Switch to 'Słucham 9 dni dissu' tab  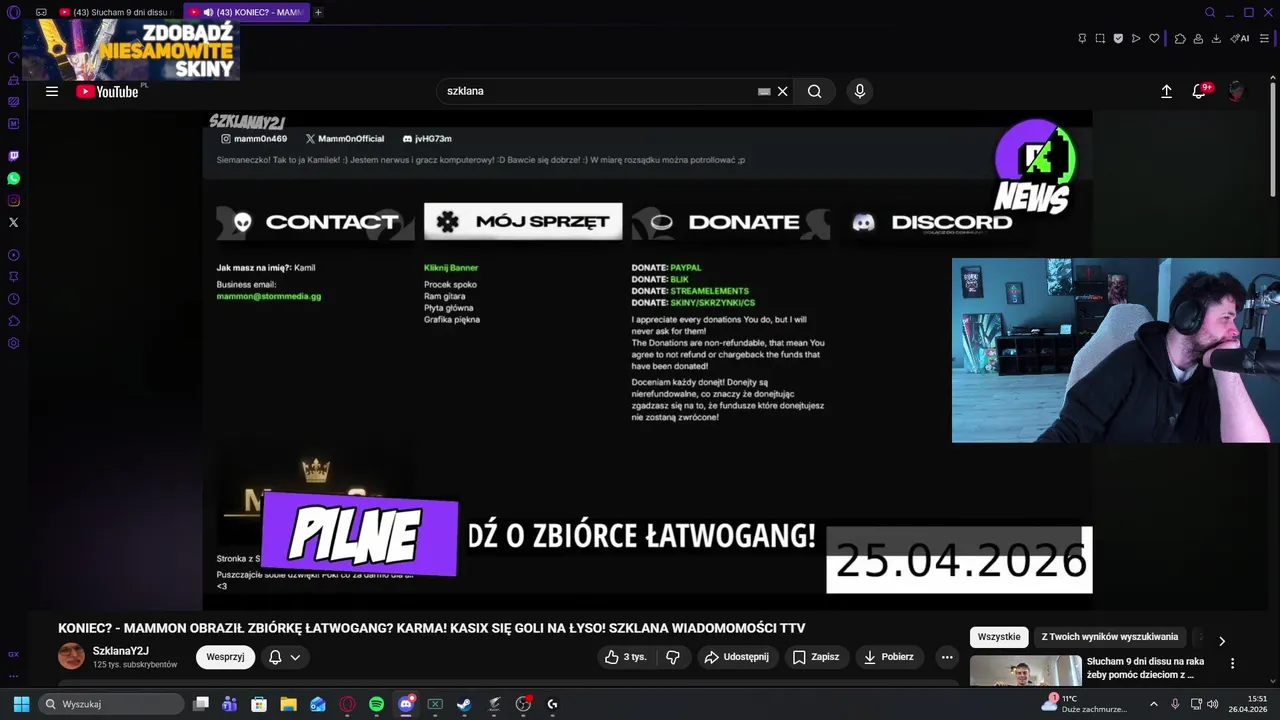pos(118,12)
